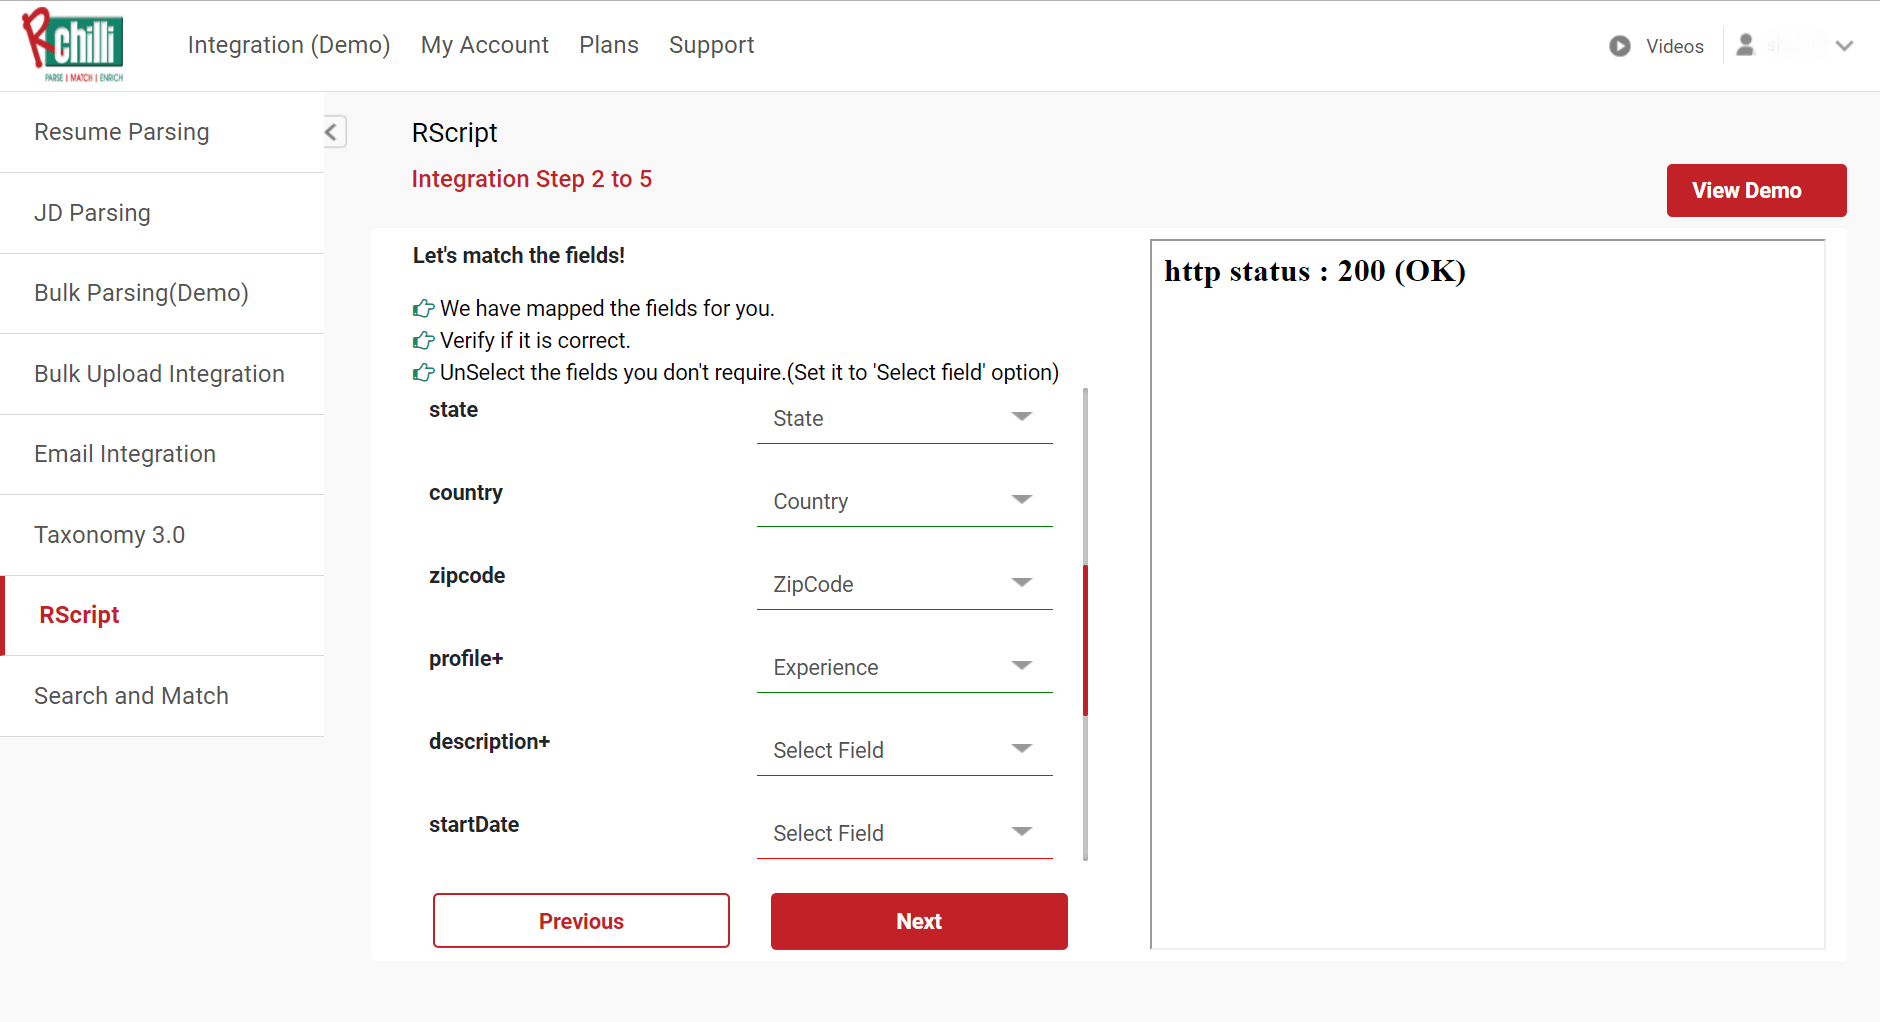Click 'Let's match the fields!' heading
This screenshot has width=1880, height=1022.
[519, 255]
